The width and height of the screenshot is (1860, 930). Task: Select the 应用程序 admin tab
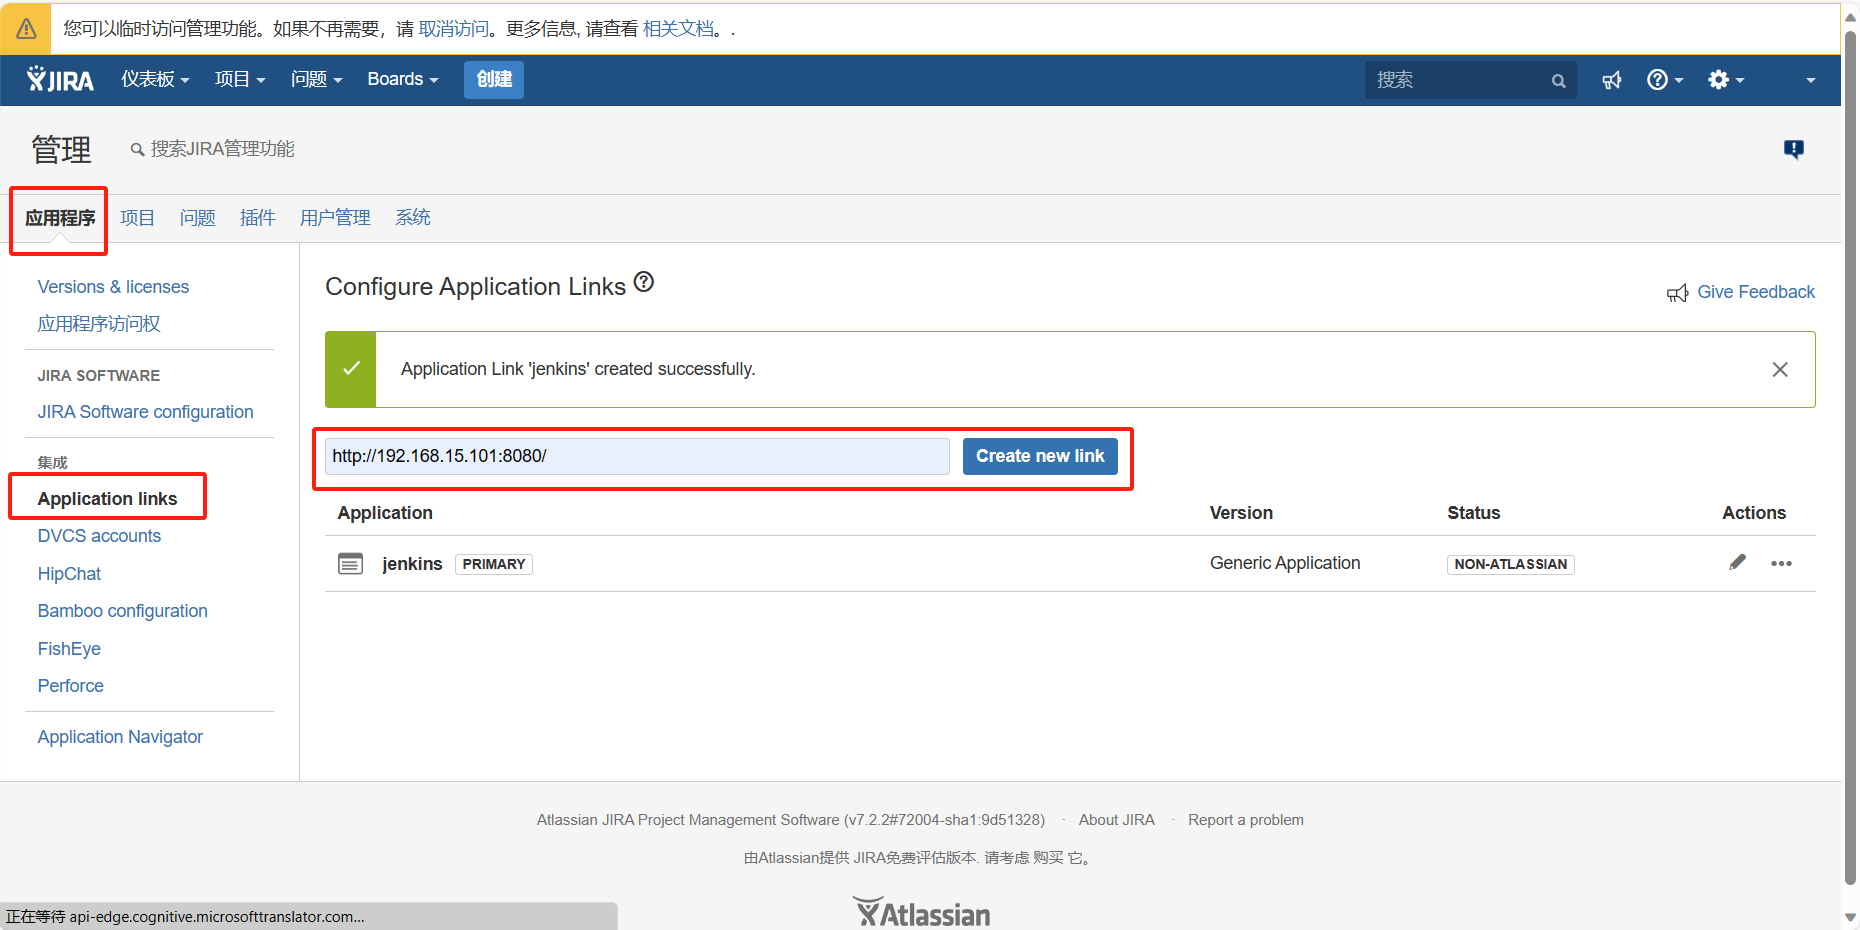60,218
